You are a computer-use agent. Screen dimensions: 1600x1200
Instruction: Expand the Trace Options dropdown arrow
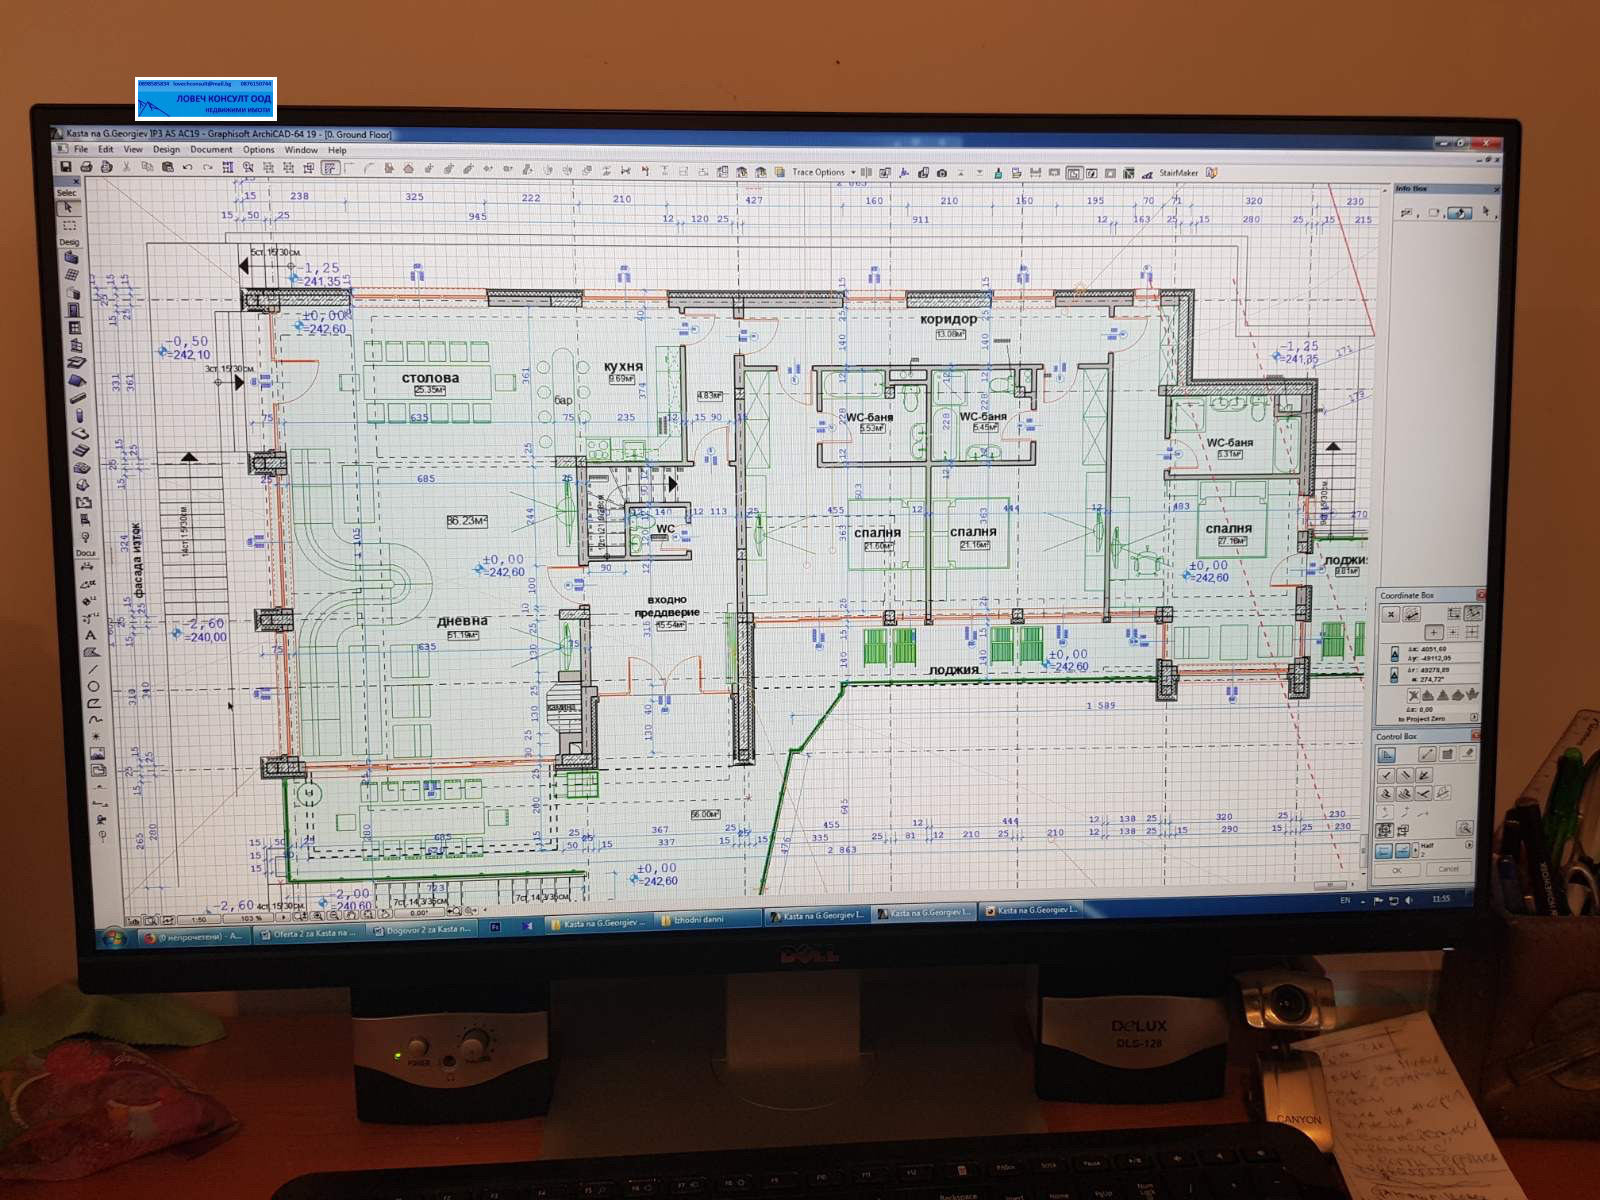coord(853,172)
